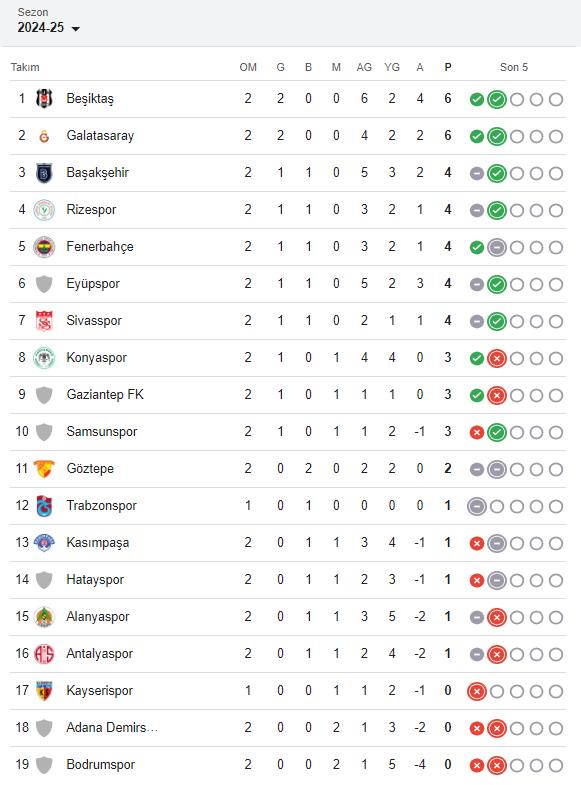
Task: Select Konyaspor's latest loss indicator
Action: [496, 358]
